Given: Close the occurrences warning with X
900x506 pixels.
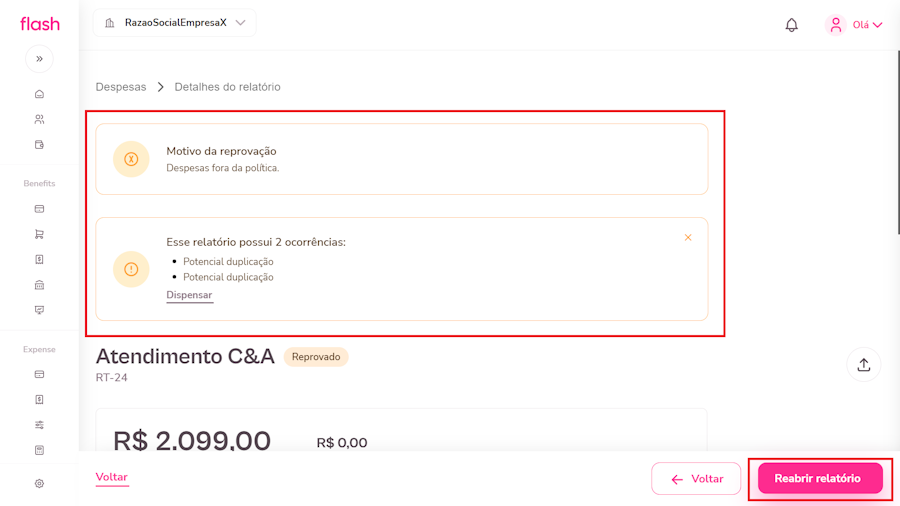Looking at the screenshot, I should pos(688,237).
